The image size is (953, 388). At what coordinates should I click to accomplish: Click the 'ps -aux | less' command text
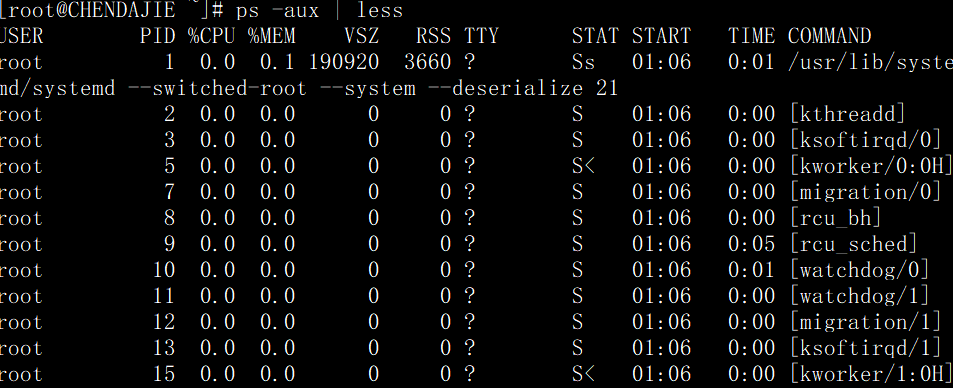[319, 10]
